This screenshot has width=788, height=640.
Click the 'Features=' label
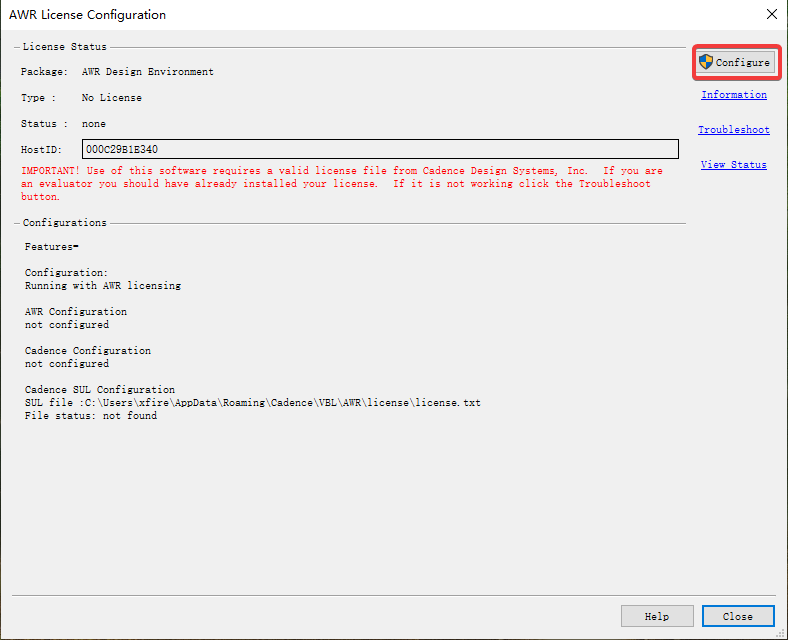(x=52, y=247)
